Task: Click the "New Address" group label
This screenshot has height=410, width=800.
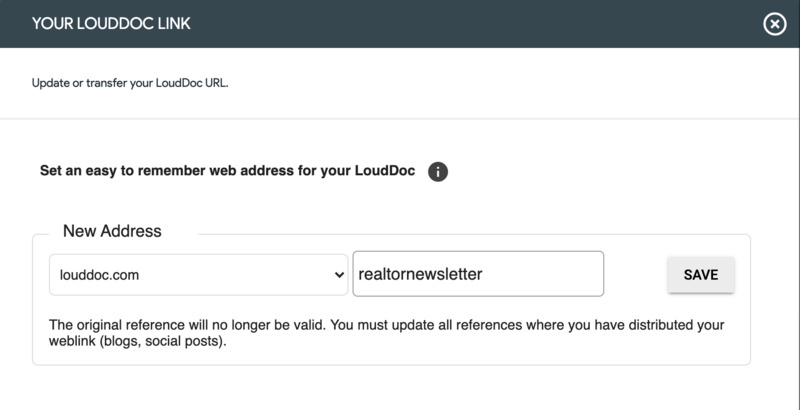Action: (112, 231)
